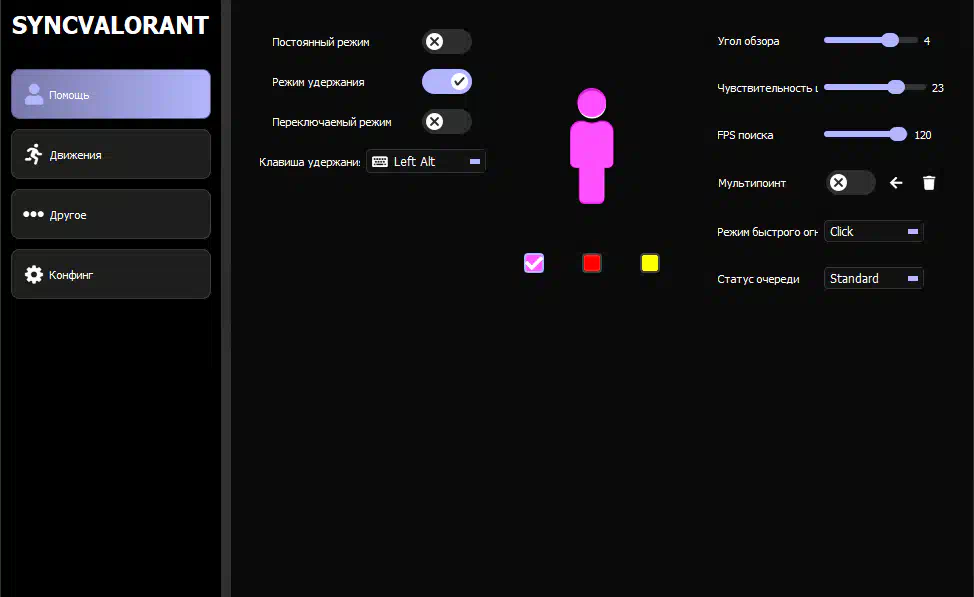Click the gear icon beside Конфинг
This screenshot has height=597, width=974.
coord(34,274)
